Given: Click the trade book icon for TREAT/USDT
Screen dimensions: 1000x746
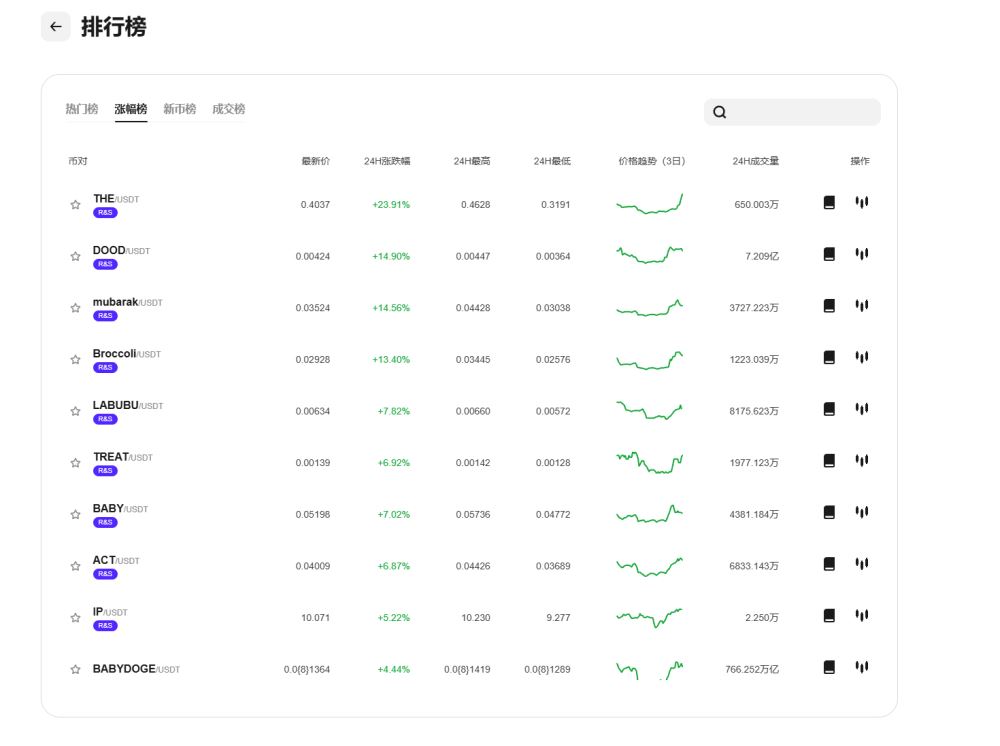Looking at the screenshot, I should click(x=829, y=461).
